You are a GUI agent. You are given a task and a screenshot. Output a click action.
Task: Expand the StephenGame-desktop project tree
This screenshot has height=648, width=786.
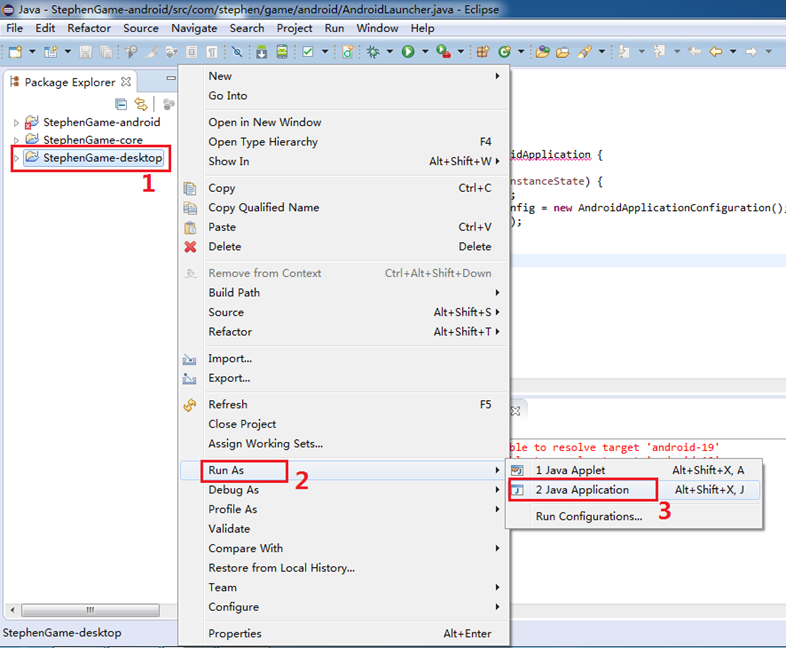point(16,158)
